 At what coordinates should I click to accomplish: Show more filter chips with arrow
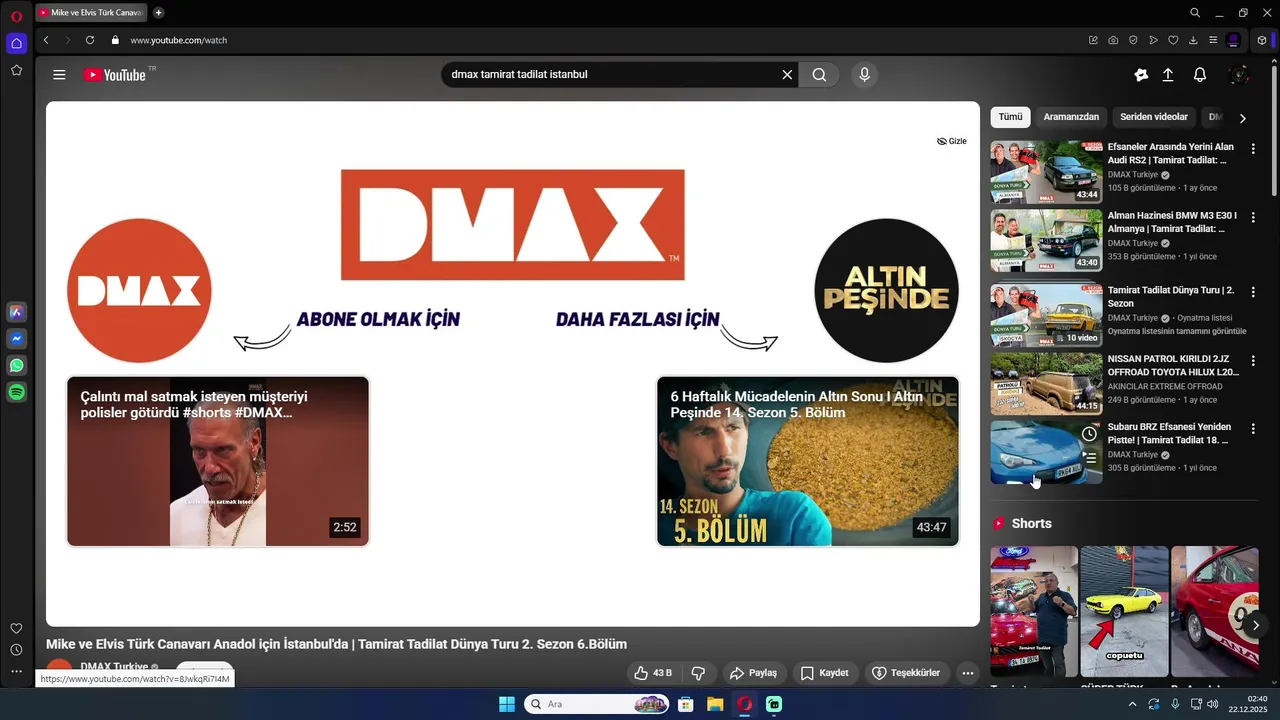[1243, 118]
